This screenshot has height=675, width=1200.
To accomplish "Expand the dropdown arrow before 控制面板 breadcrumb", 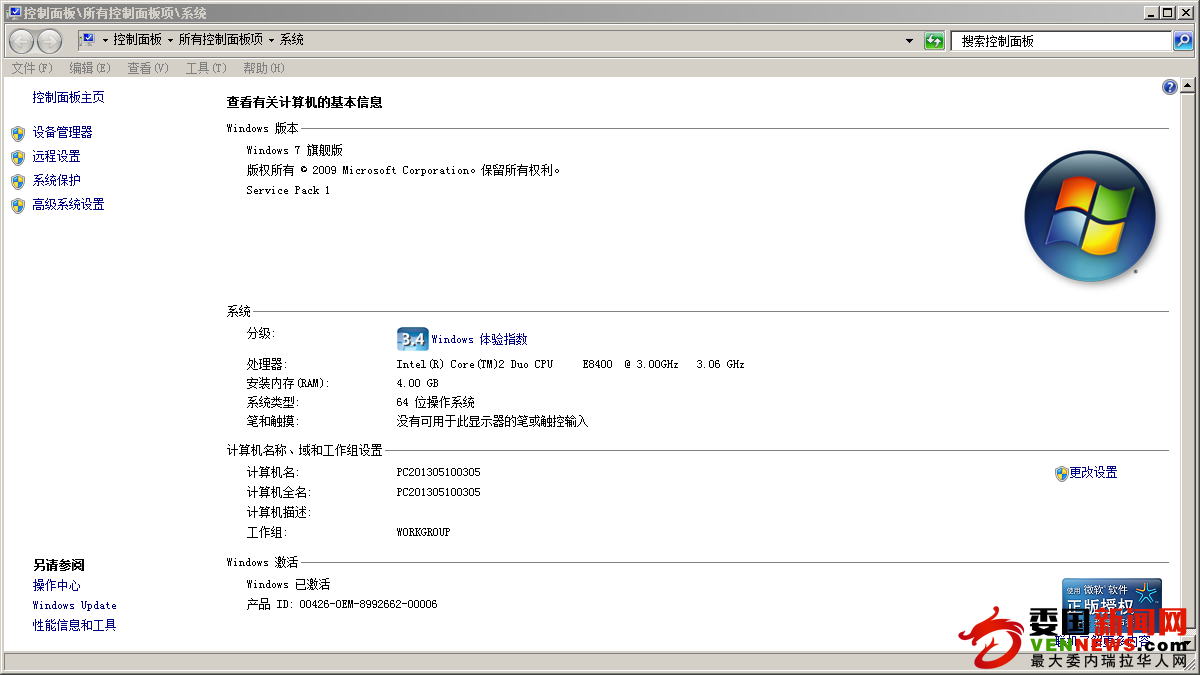I will [105, 40].
